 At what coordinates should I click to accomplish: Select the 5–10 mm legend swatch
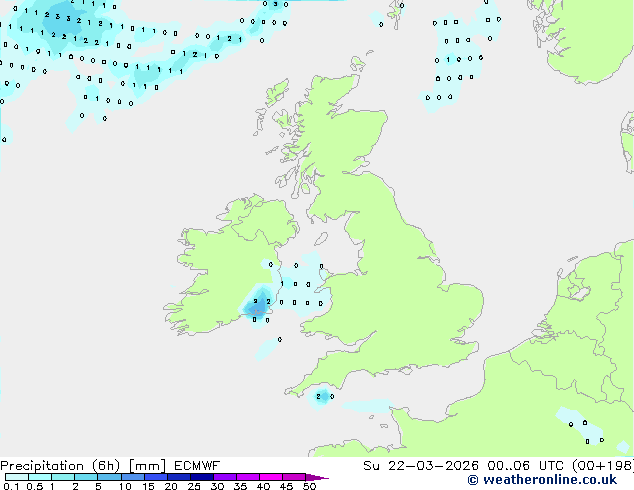click(x=109, y=477)
